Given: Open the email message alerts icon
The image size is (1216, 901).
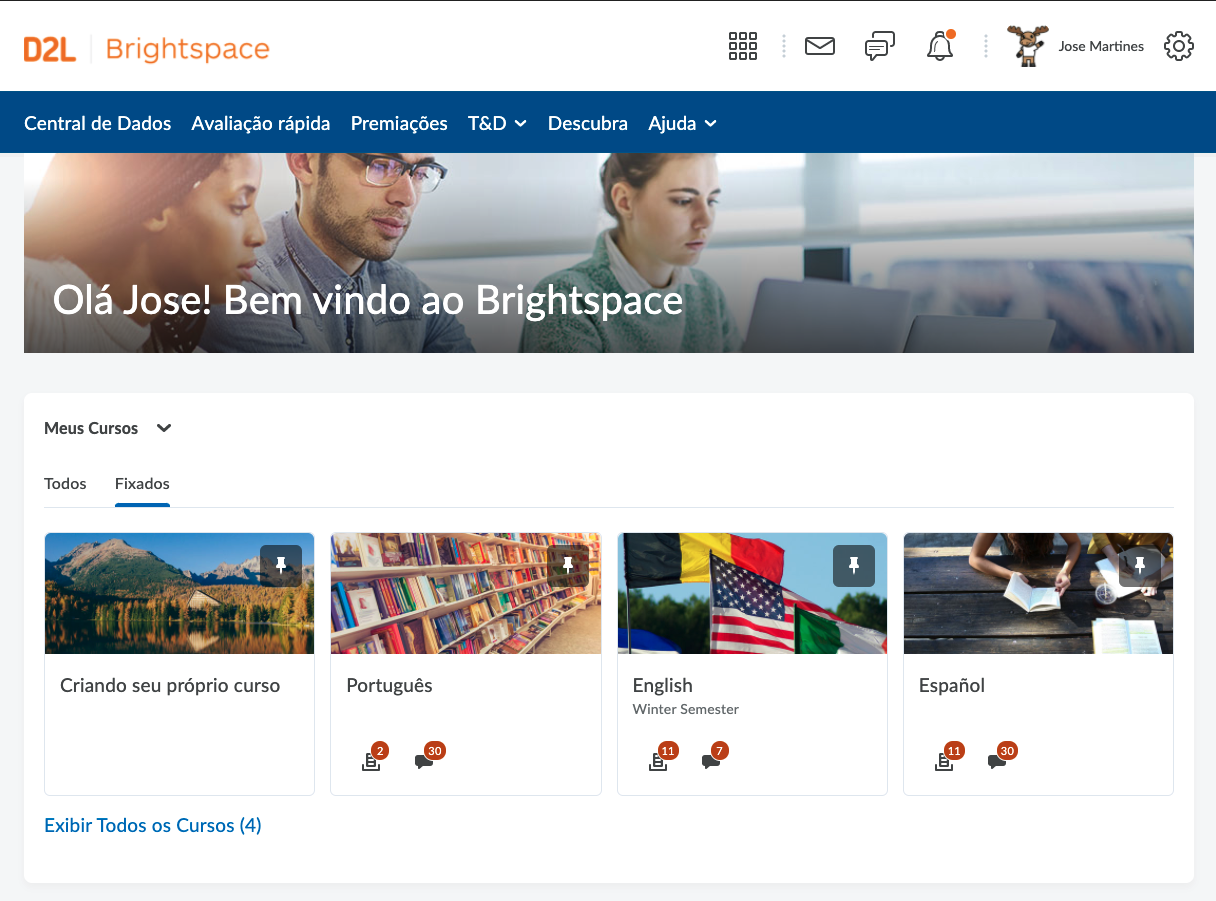Looking at the screenshot, I should tap(820, 46).
